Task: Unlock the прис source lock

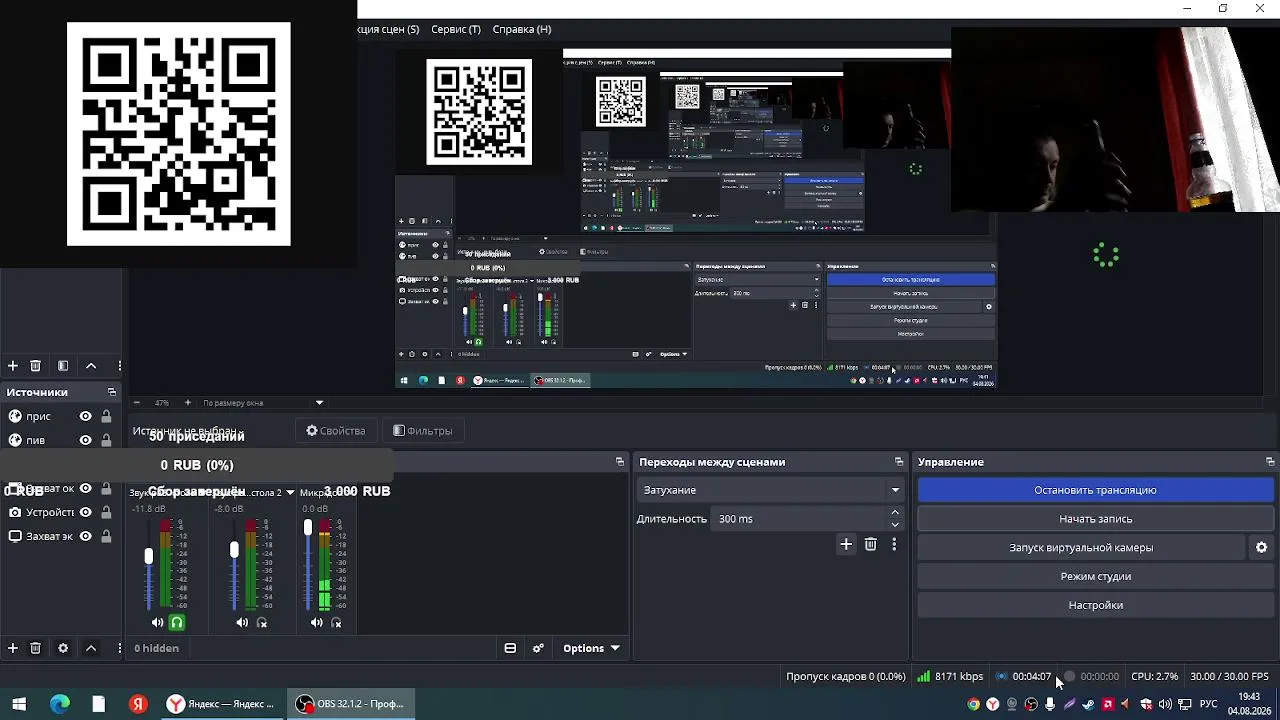Action: (106, 416)
